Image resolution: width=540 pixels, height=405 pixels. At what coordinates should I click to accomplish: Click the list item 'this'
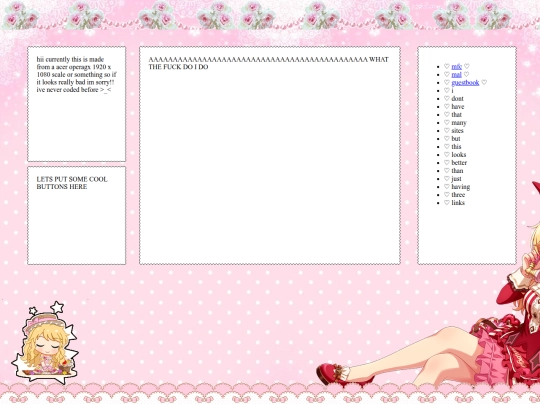456,147
